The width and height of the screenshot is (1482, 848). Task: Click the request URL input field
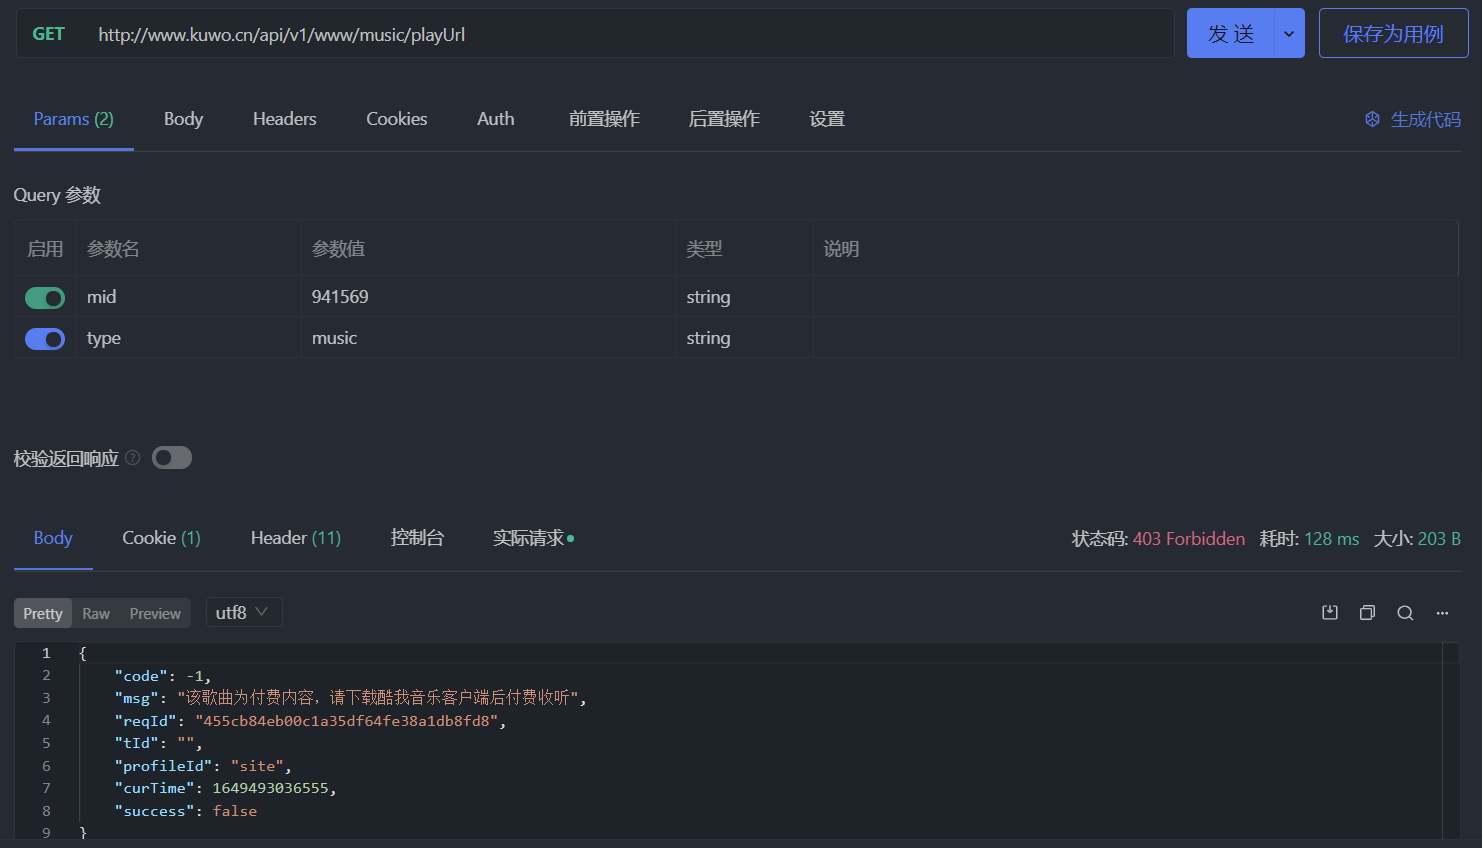click(x=630, y=34)
